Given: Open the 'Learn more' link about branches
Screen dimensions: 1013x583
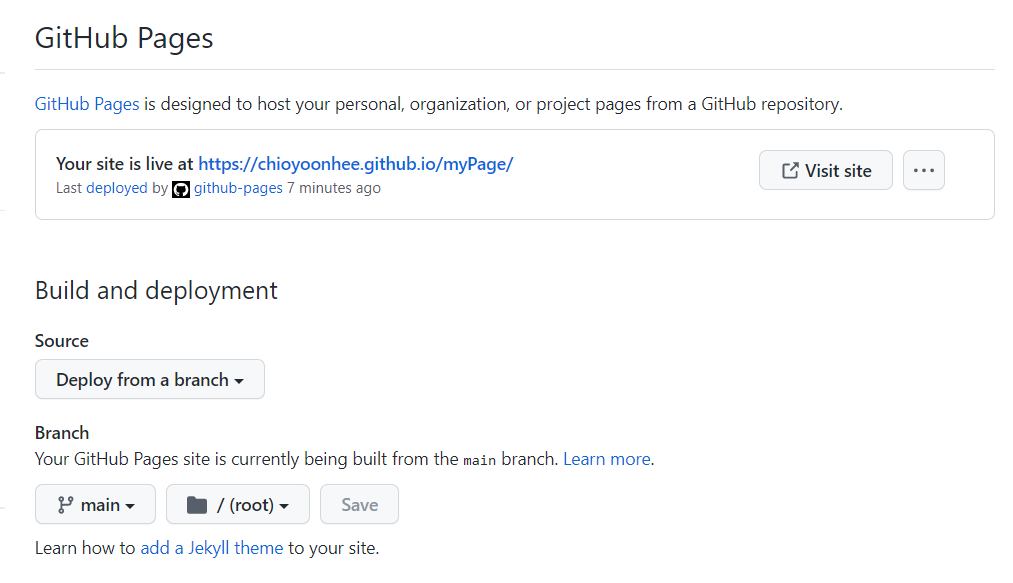Looking at the screenshot, I should pos(607,460).
